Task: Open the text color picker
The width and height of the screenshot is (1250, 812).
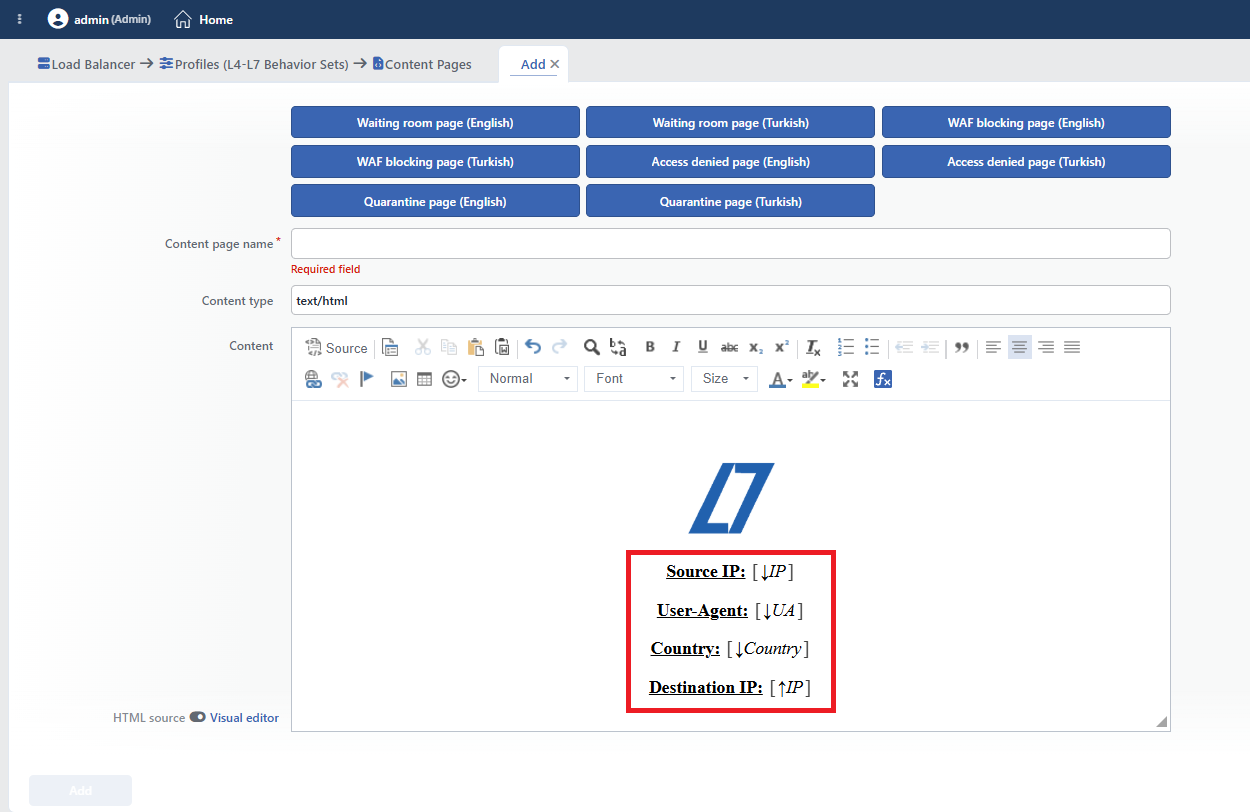Action: (x=780, y=379)
